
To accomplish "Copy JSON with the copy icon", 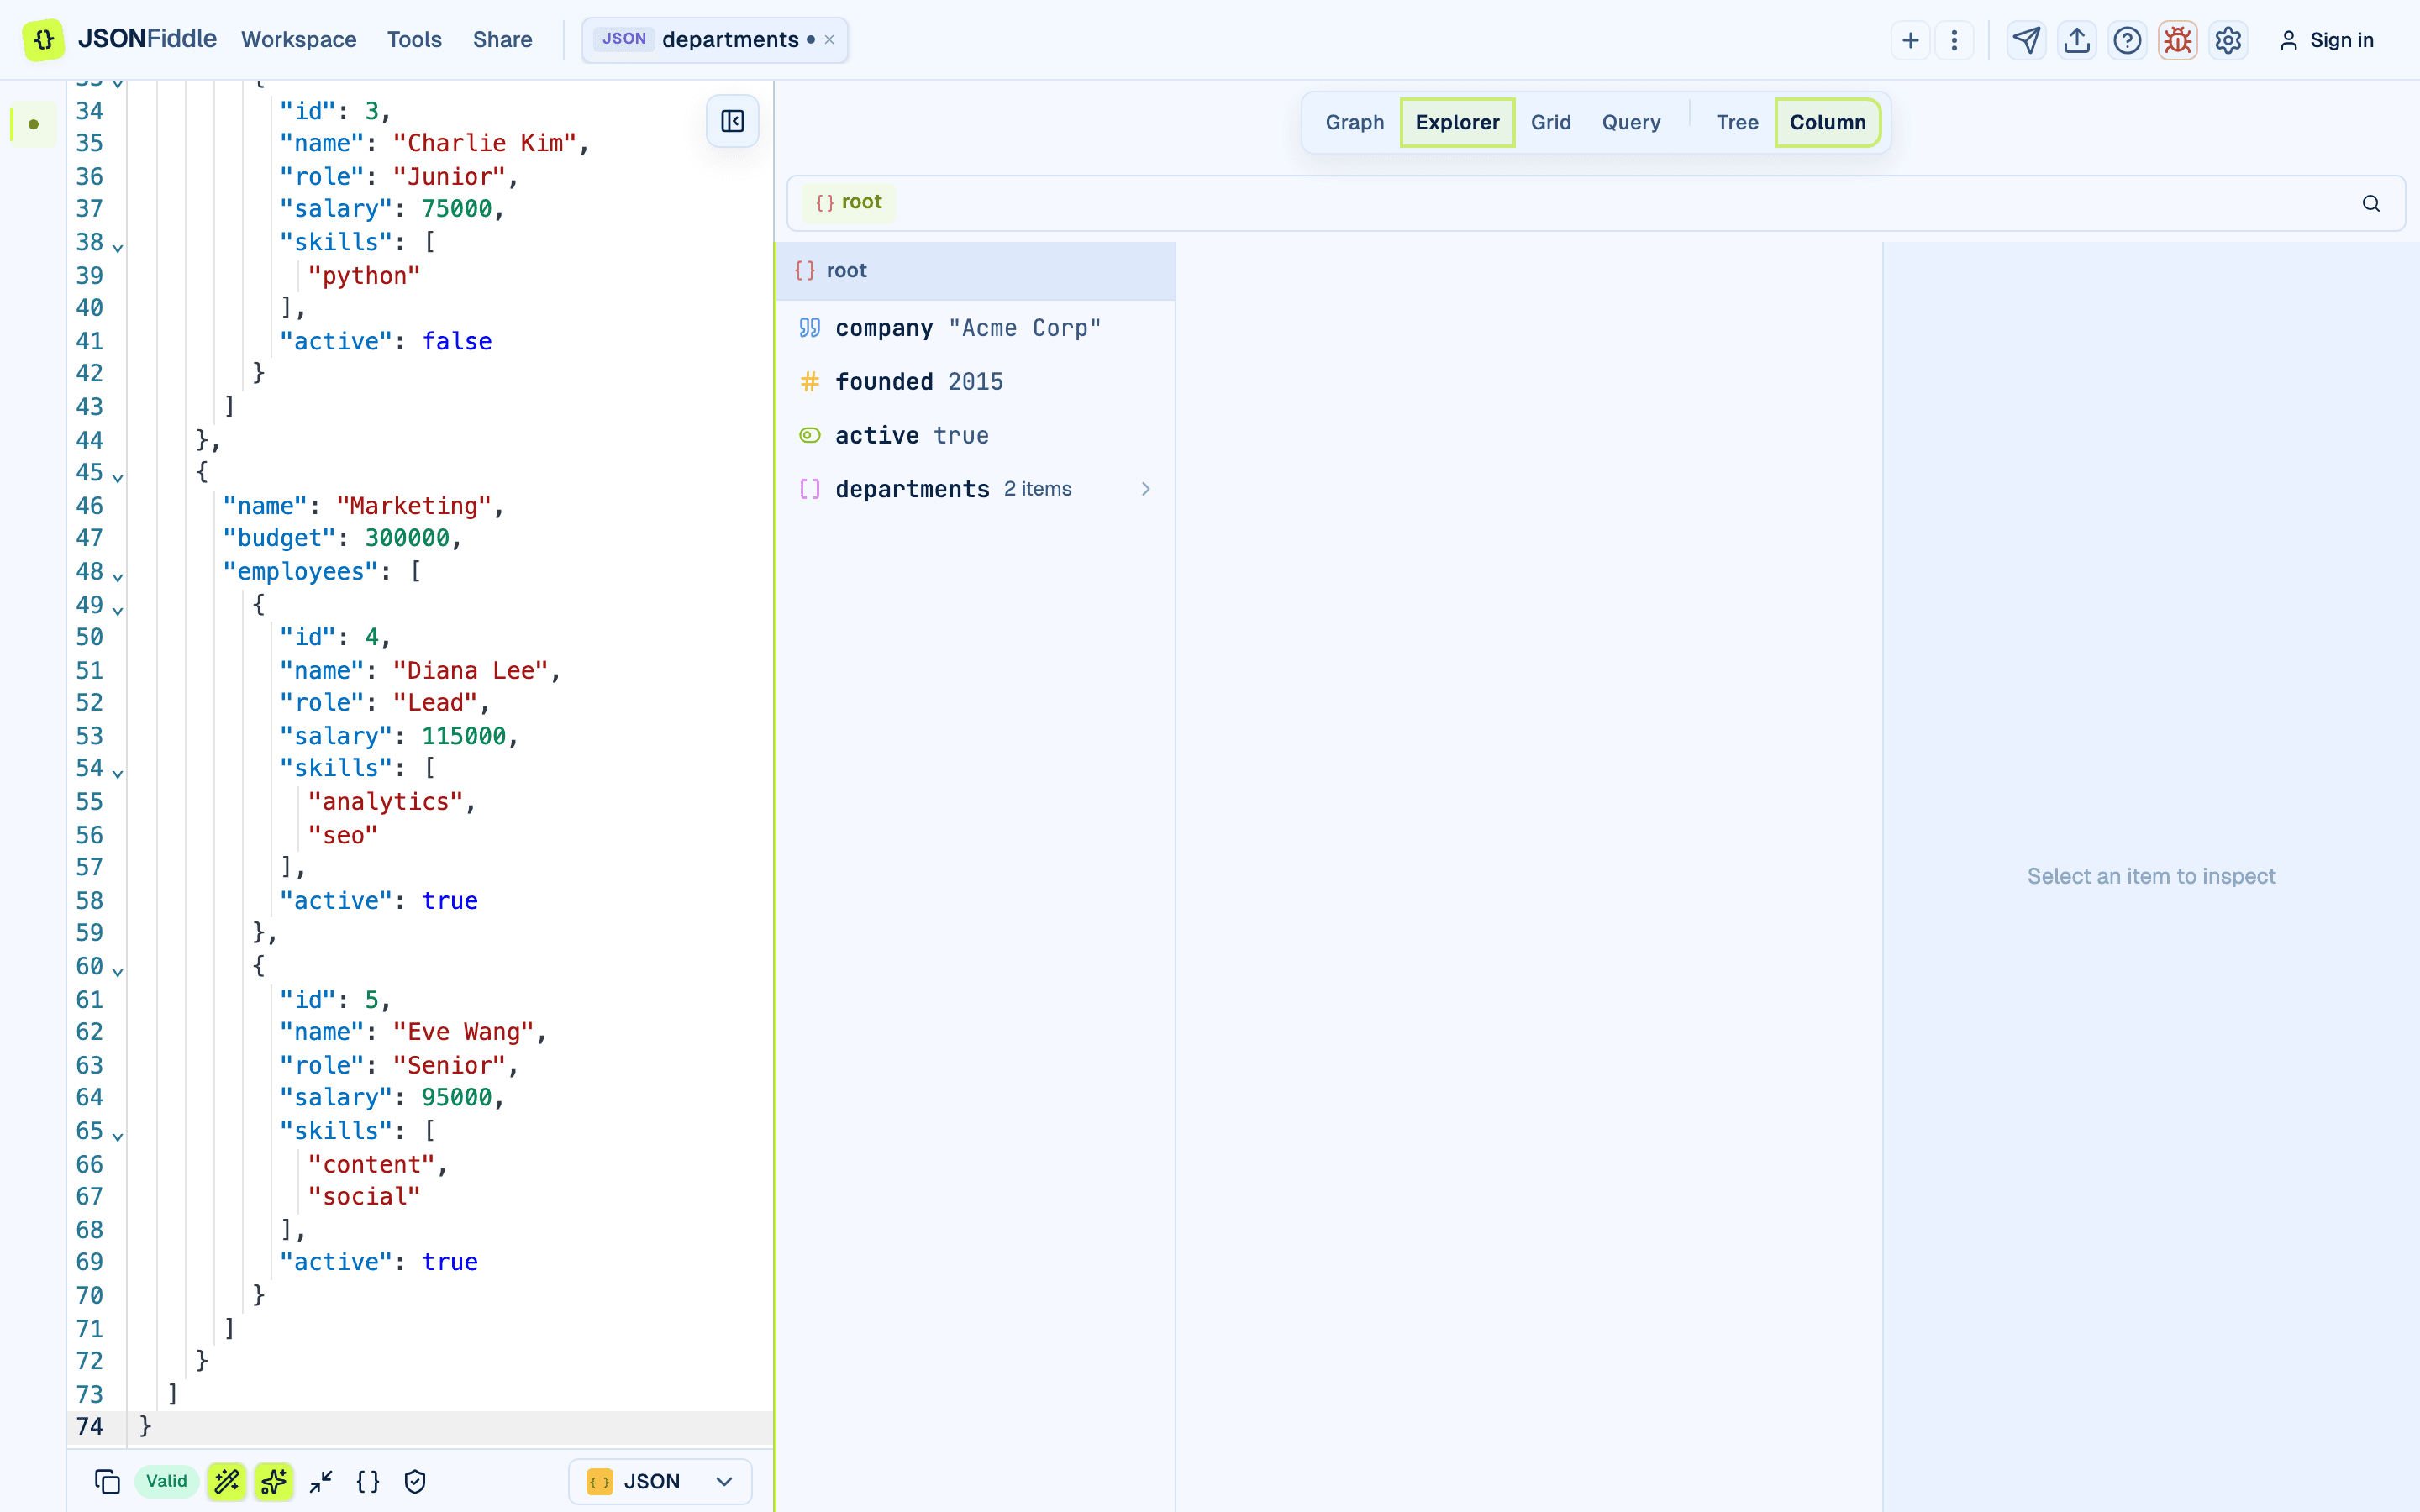I will click(x=107, y=1481).
